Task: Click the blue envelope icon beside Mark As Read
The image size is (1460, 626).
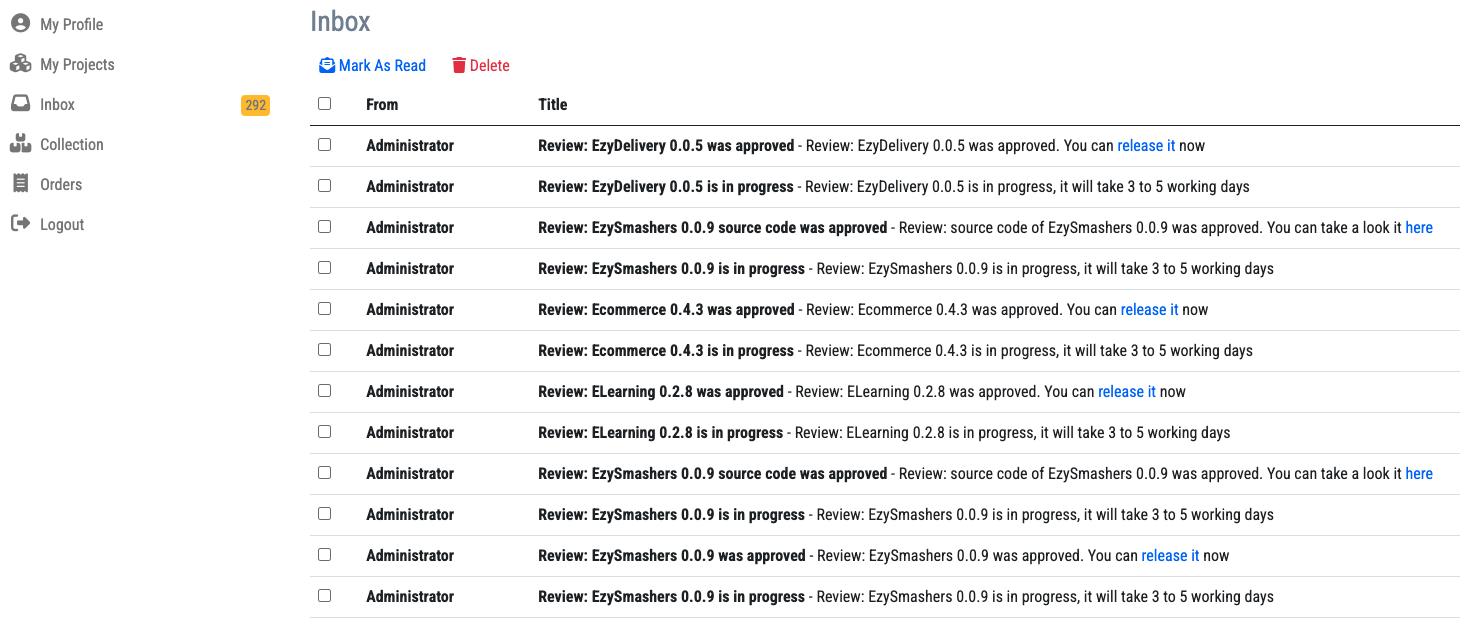Action: click(327, 65)
